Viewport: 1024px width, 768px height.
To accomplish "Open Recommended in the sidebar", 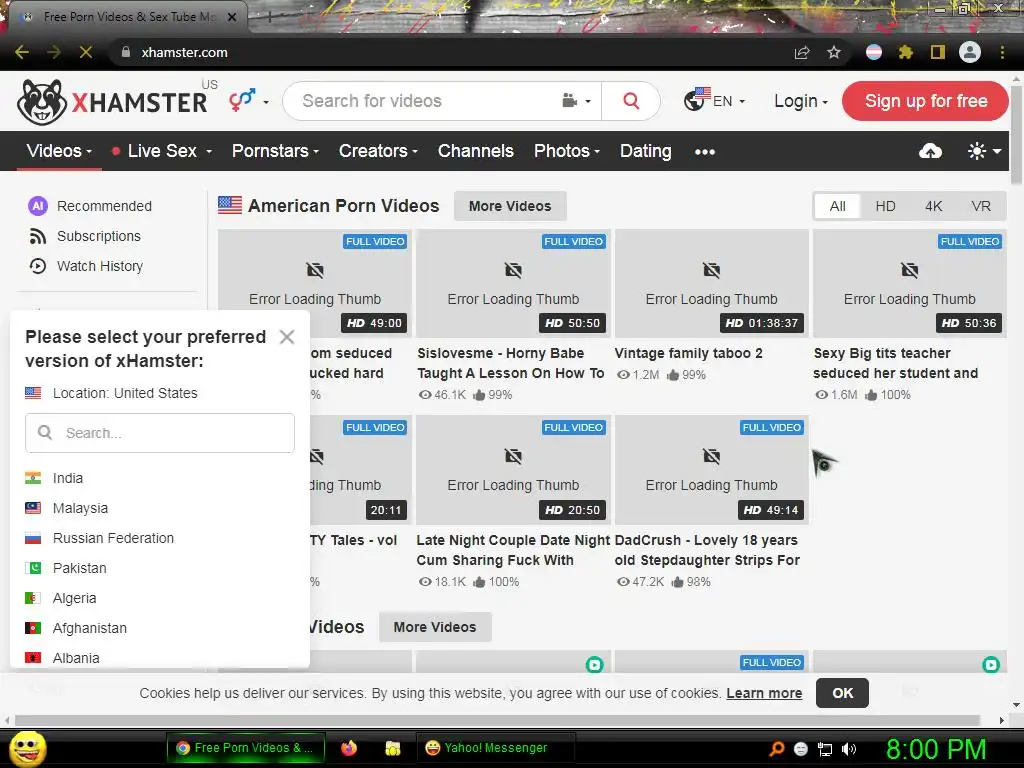I will tap(90, 206).
